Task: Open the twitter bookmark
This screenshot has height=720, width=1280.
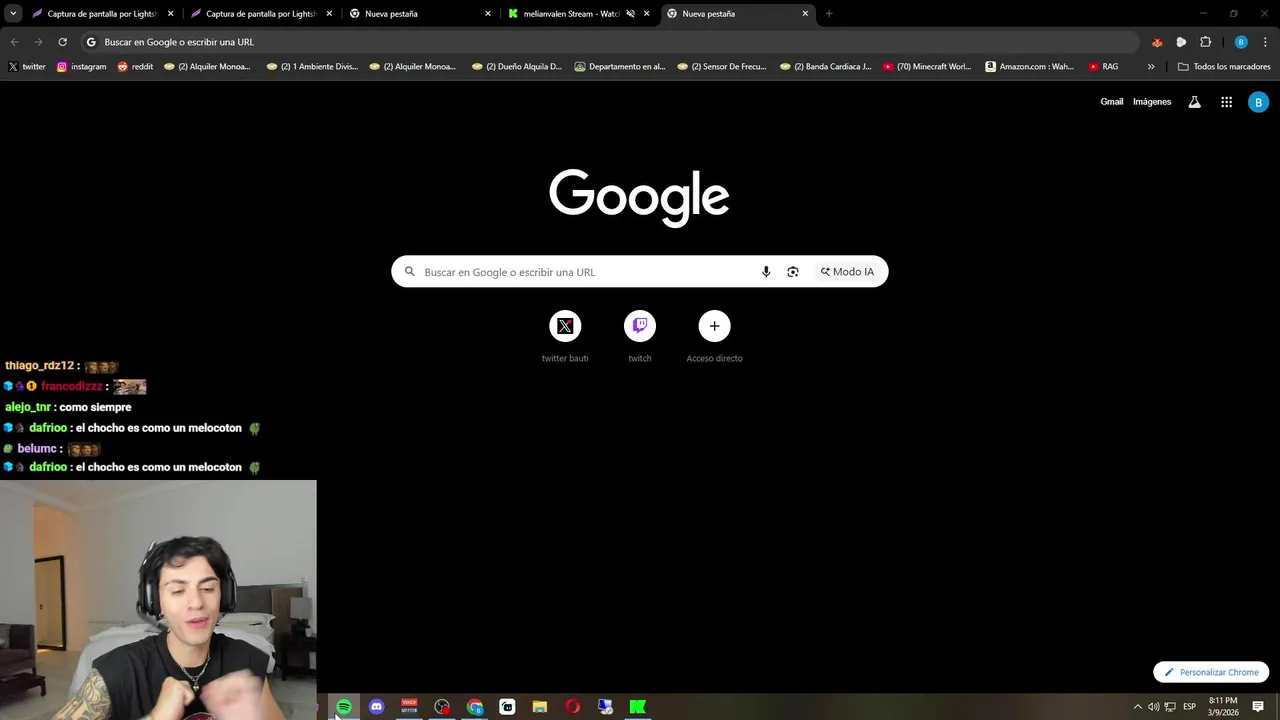Action: point(27,67)
